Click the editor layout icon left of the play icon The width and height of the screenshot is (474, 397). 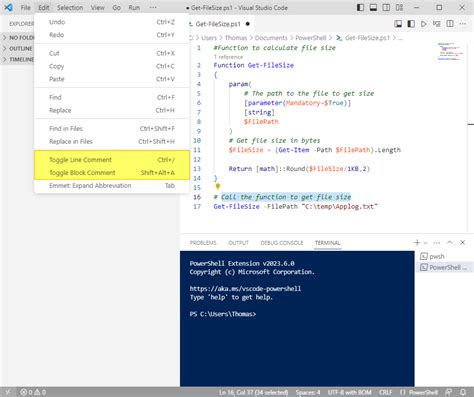coord(411,24)
